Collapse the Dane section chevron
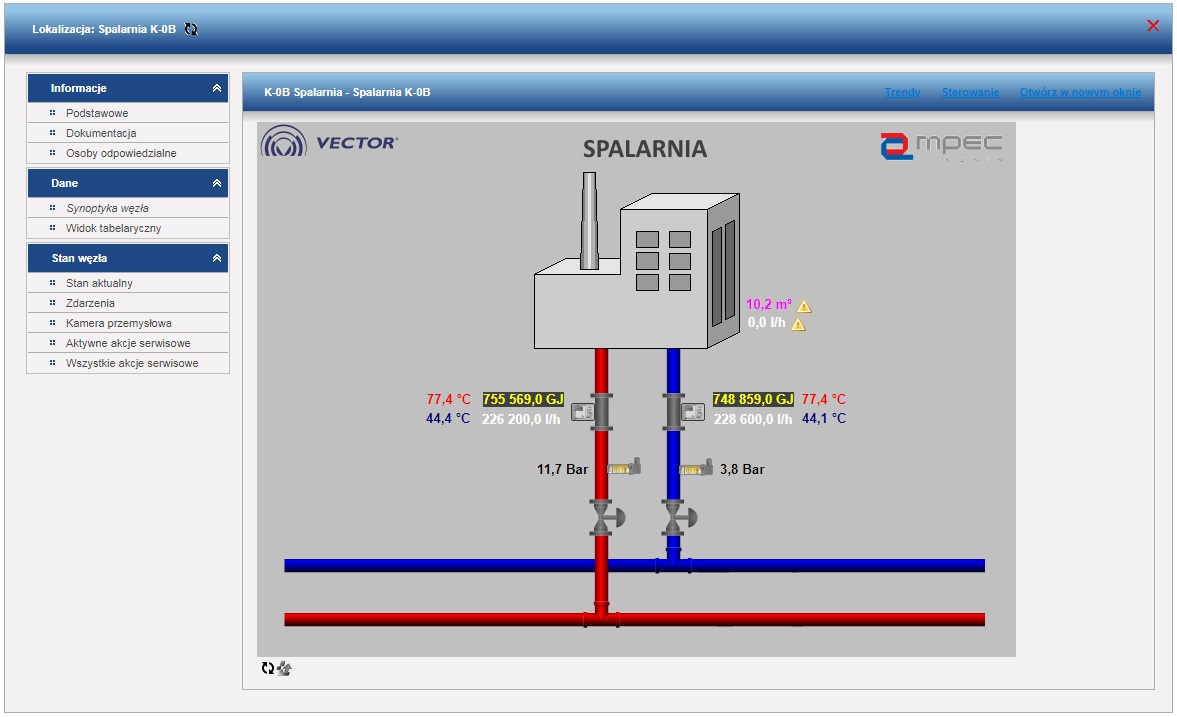The width and height of the screenshot is (1177, 717). pos(217,183)
